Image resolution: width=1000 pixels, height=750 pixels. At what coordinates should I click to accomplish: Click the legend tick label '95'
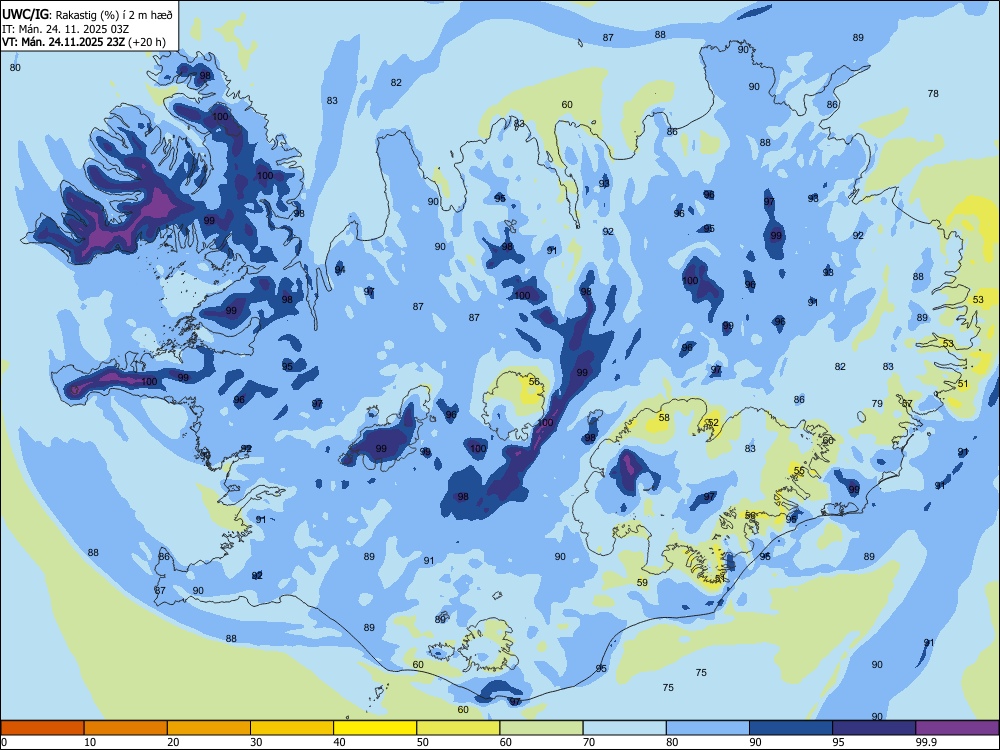tap(838, 742)
